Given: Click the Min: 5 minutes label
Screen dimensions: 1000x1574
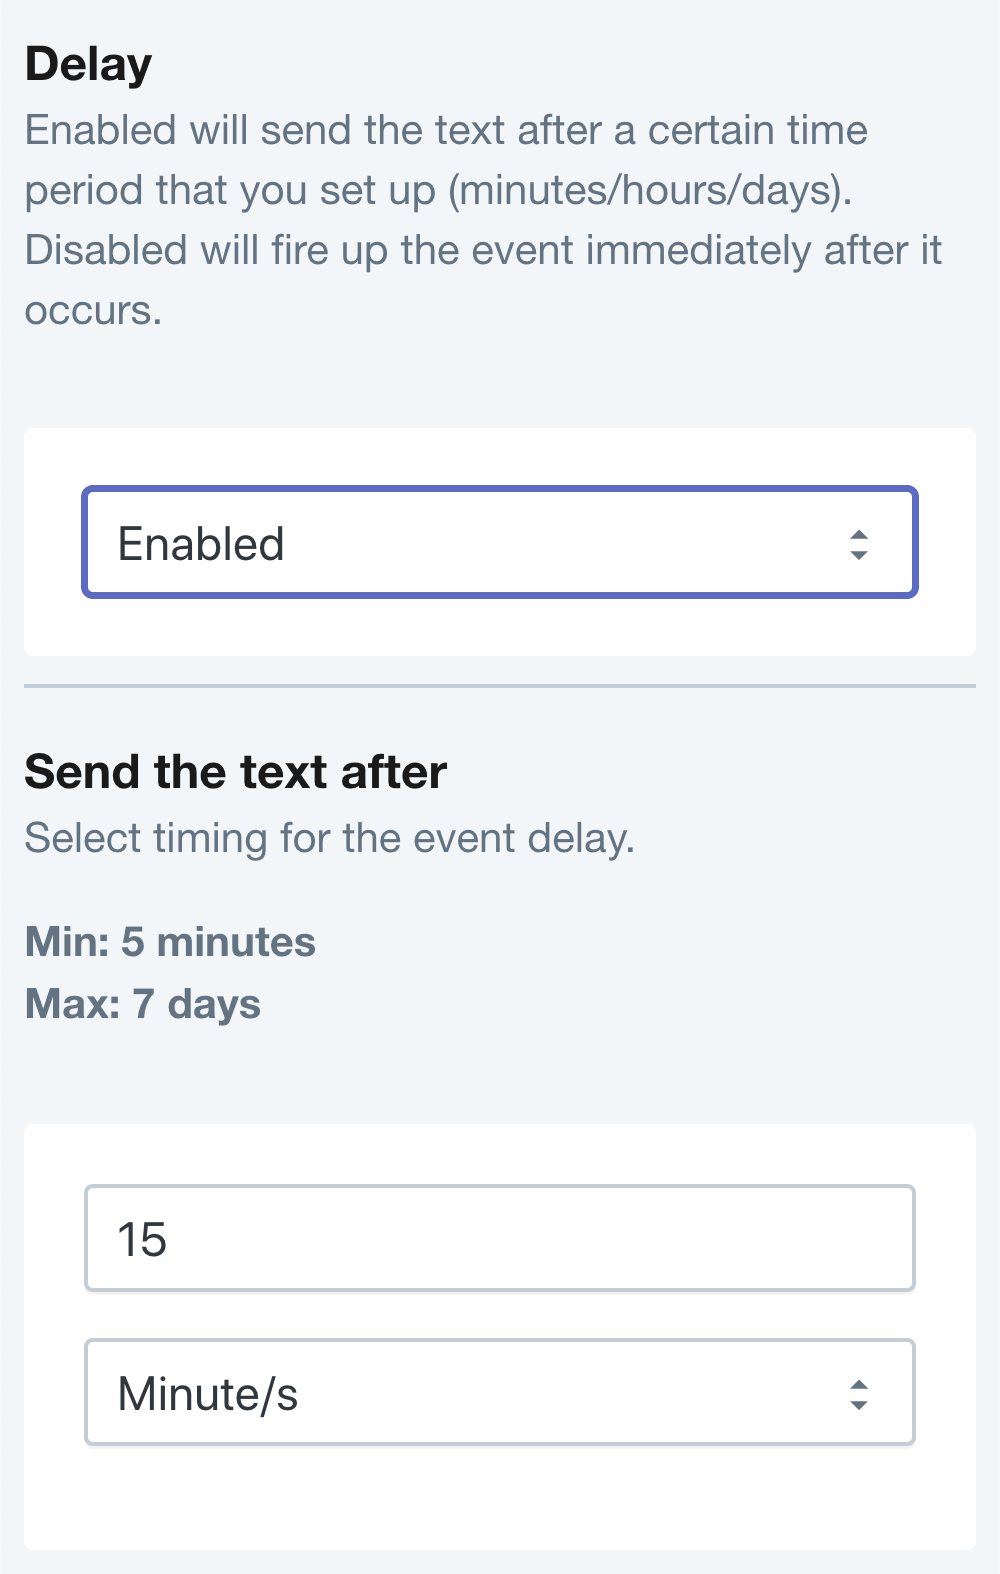Looking at the screenshot, I should pyautogui.click(x=168, y=941).
